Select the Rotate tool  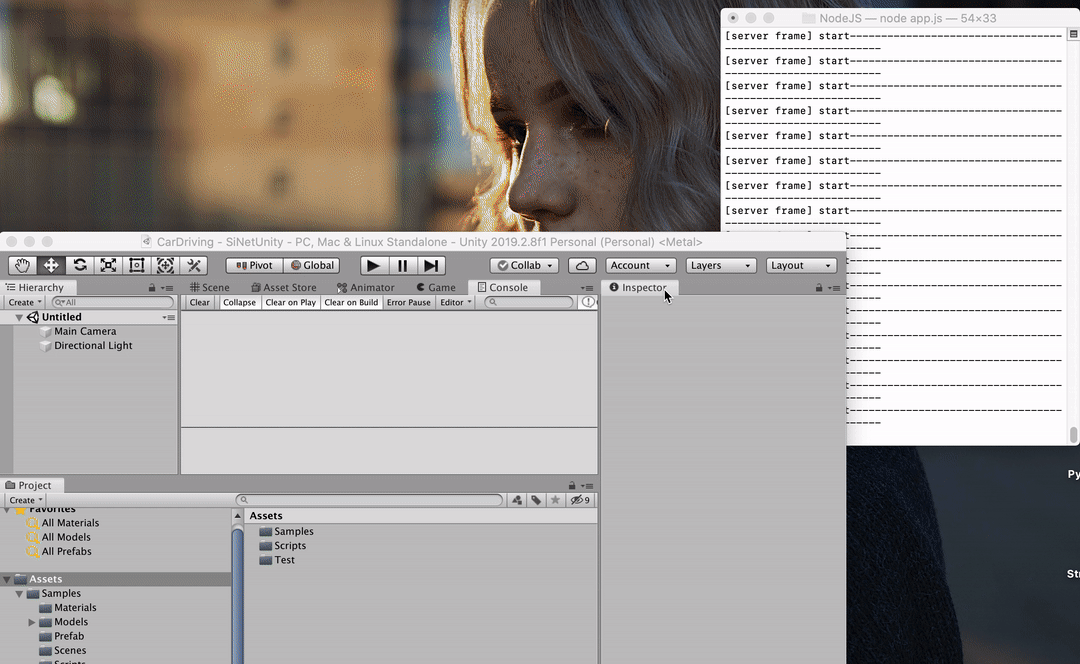click(x=80, y=265)
